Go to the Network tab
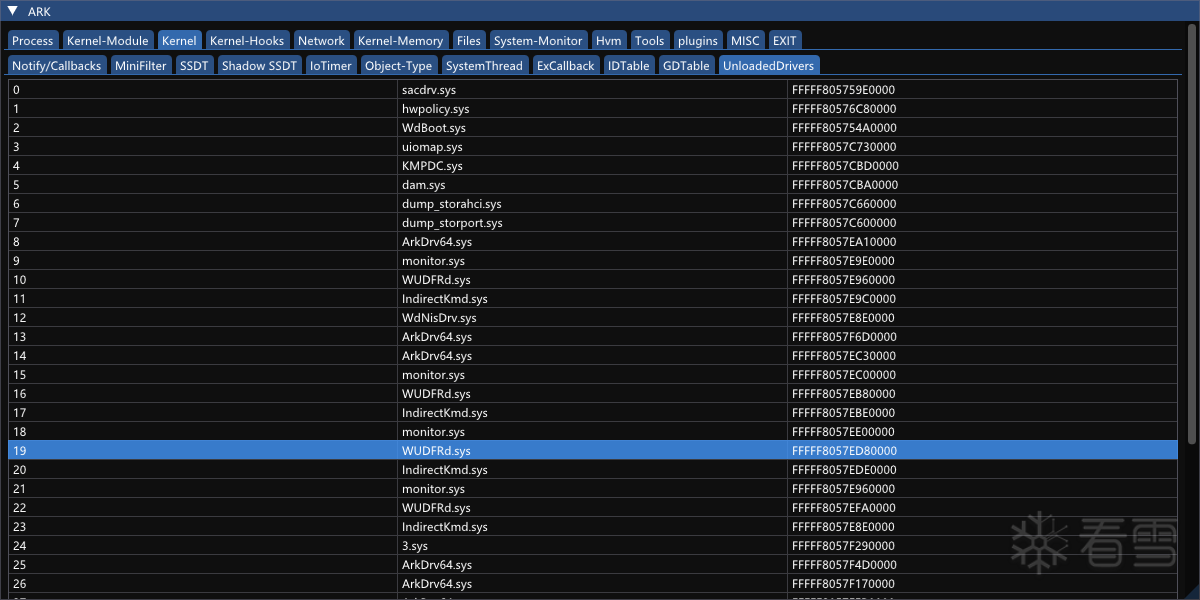Viewport: 1200px width, 600px height. (x=321, y=40)
